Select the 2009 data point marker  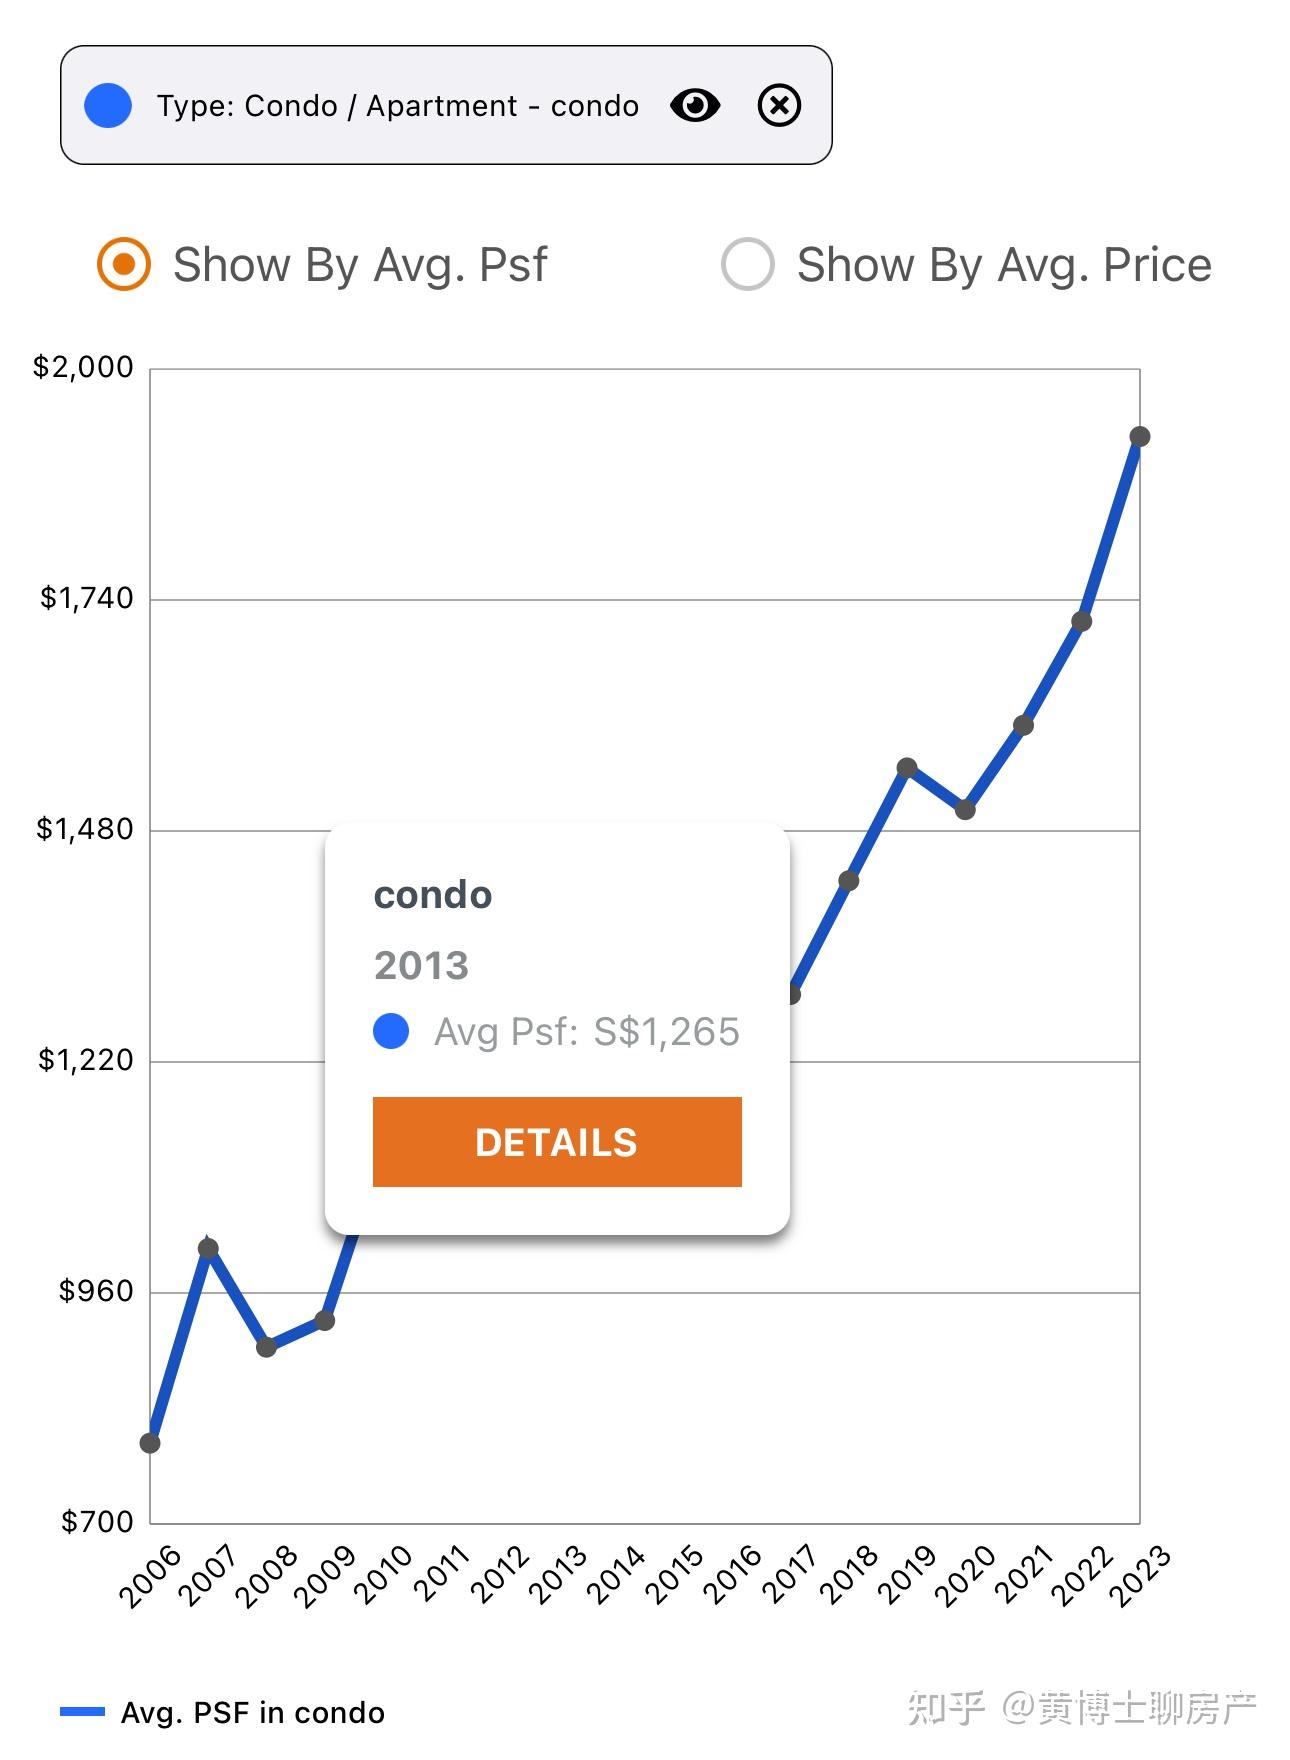(324, 1320)
